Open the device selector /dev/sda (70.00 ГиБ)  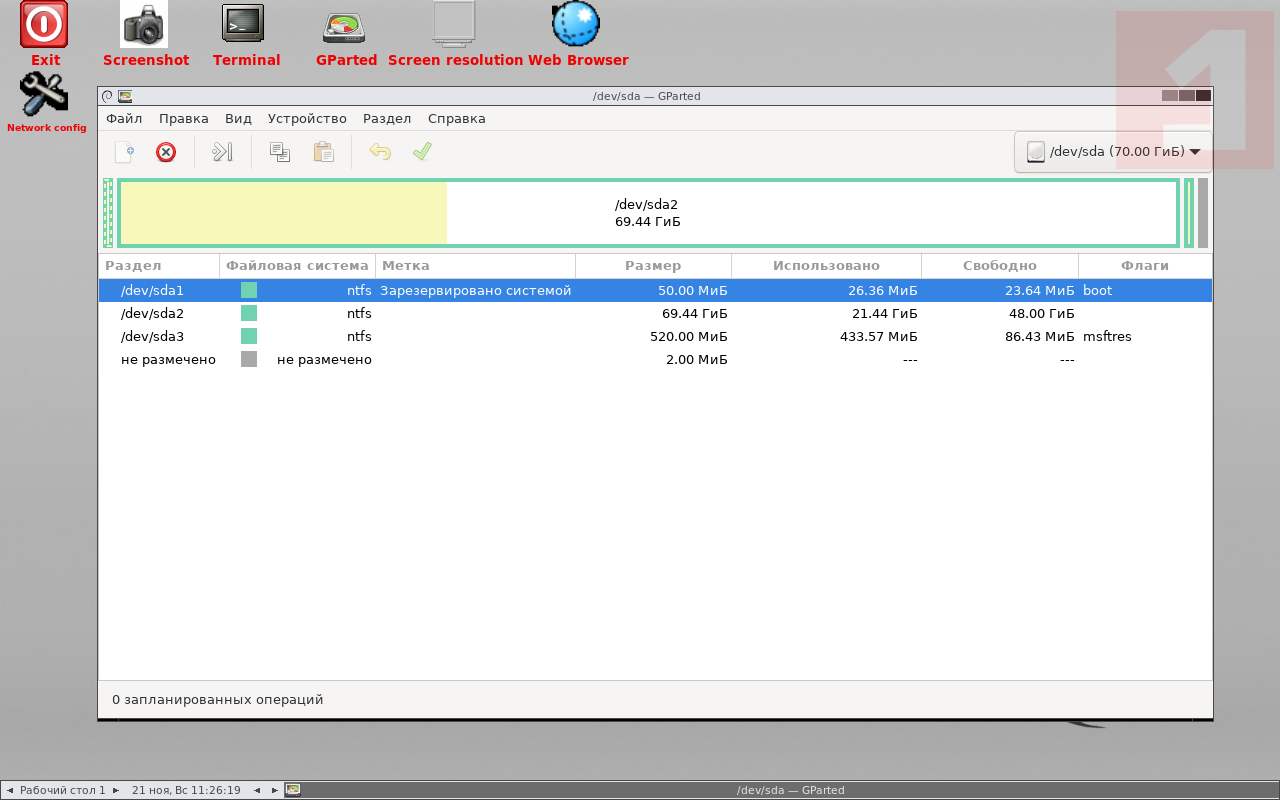coord(1113,152)
